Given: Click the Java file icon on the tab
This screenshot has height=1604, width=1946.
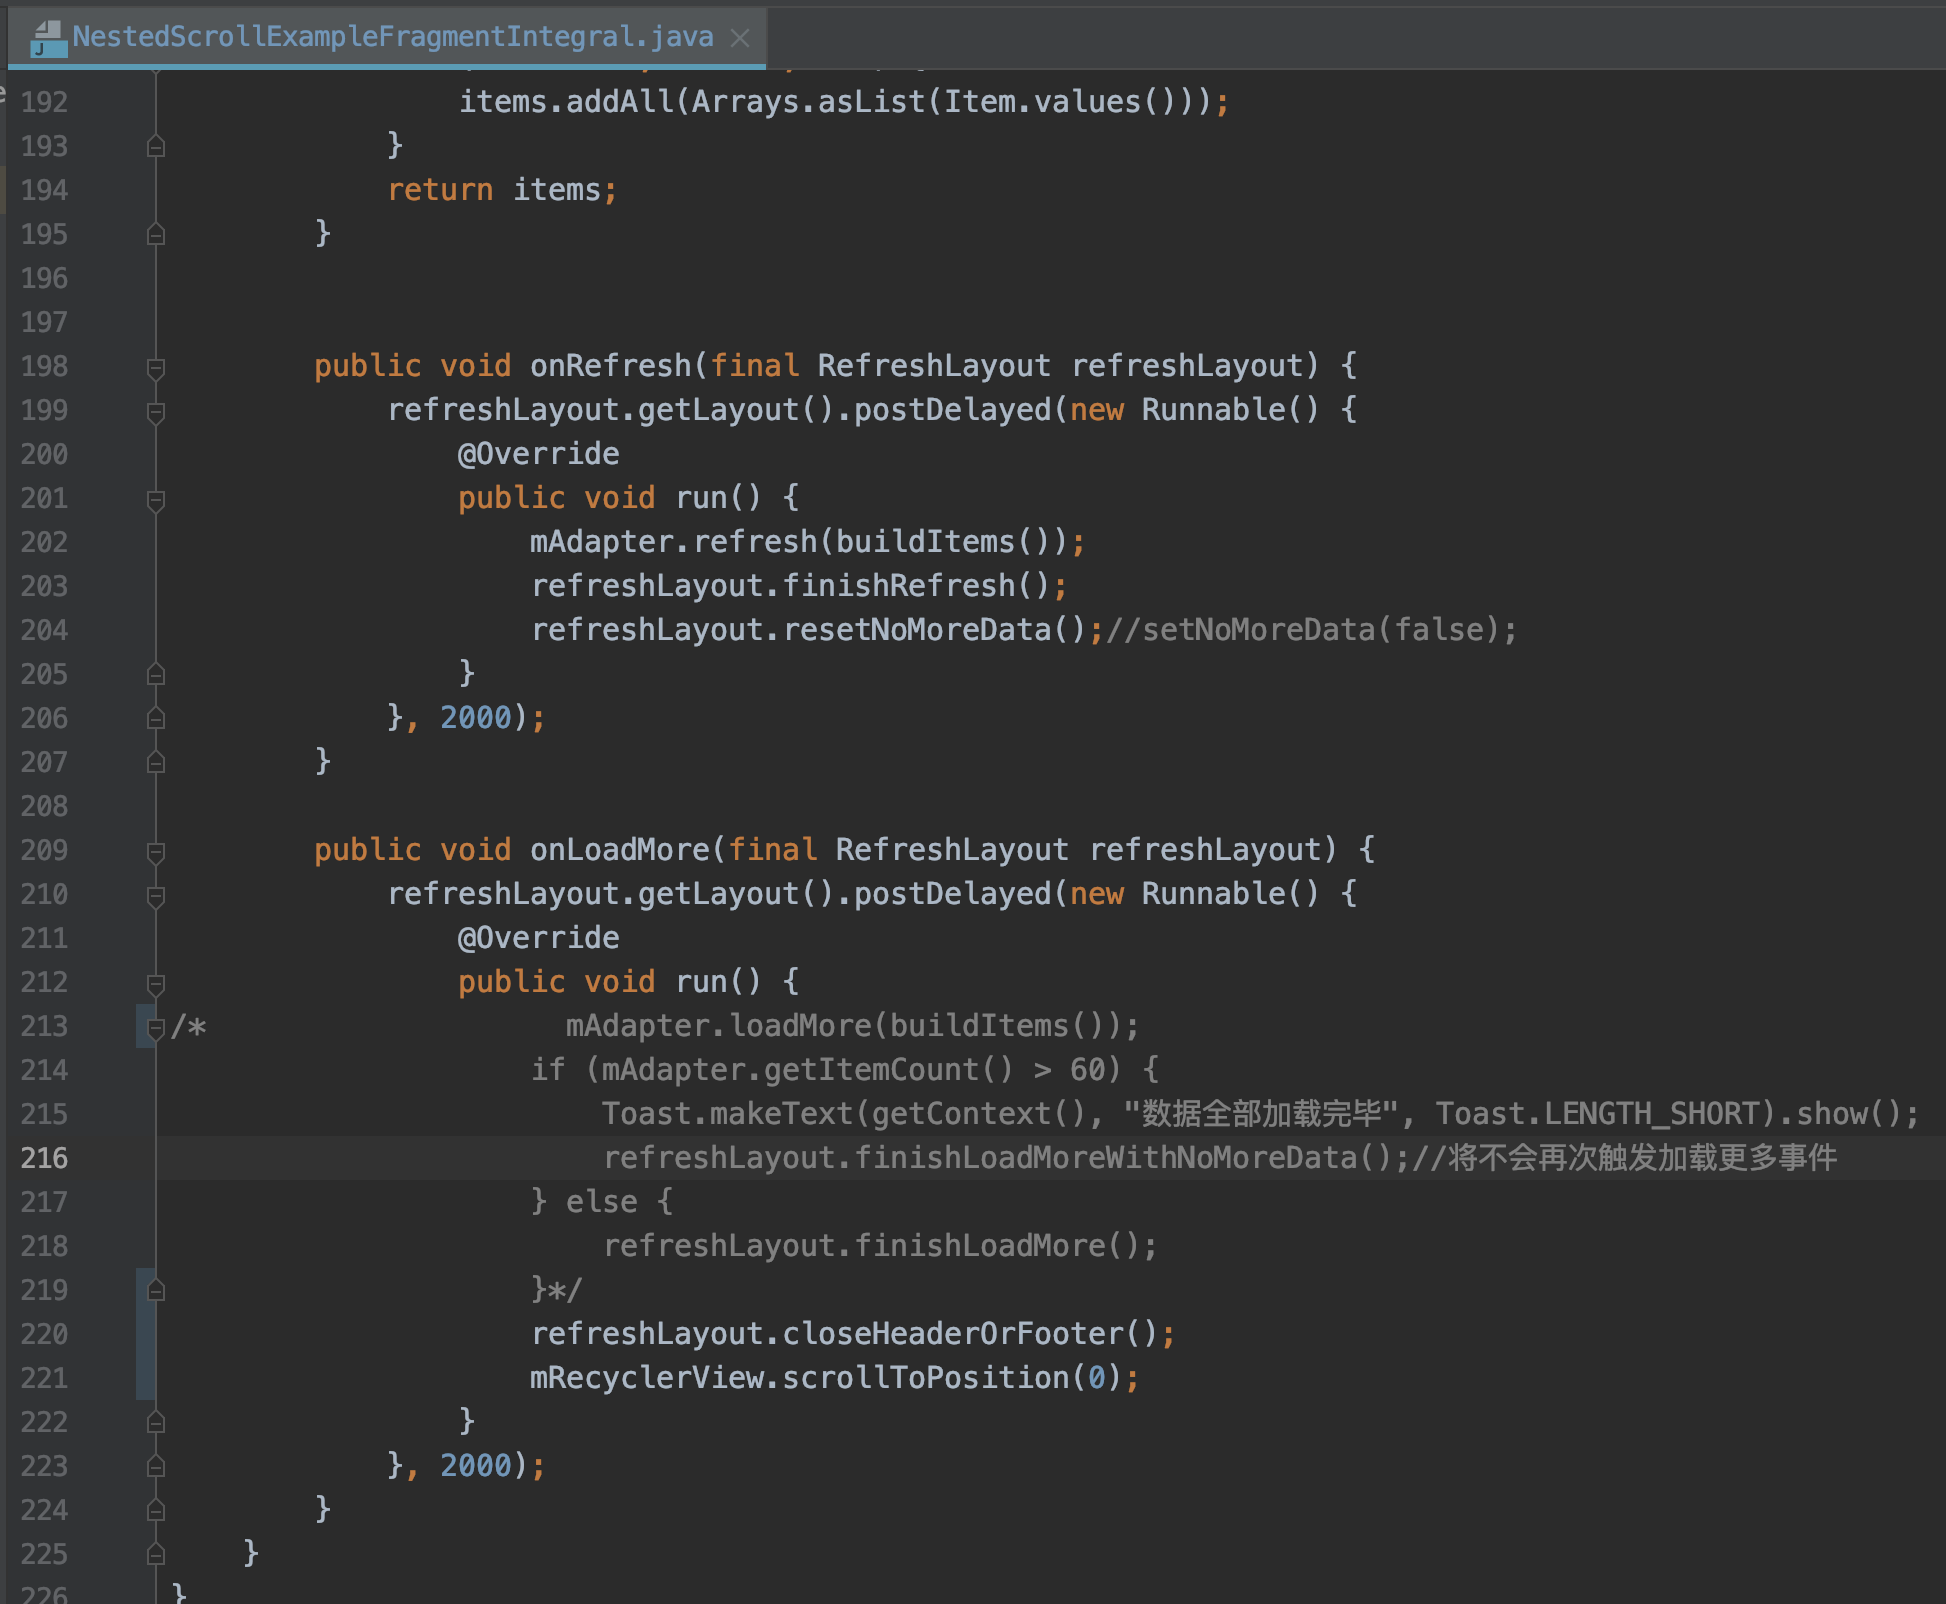Looking at the screenshot, I should (x=48, y=38).
